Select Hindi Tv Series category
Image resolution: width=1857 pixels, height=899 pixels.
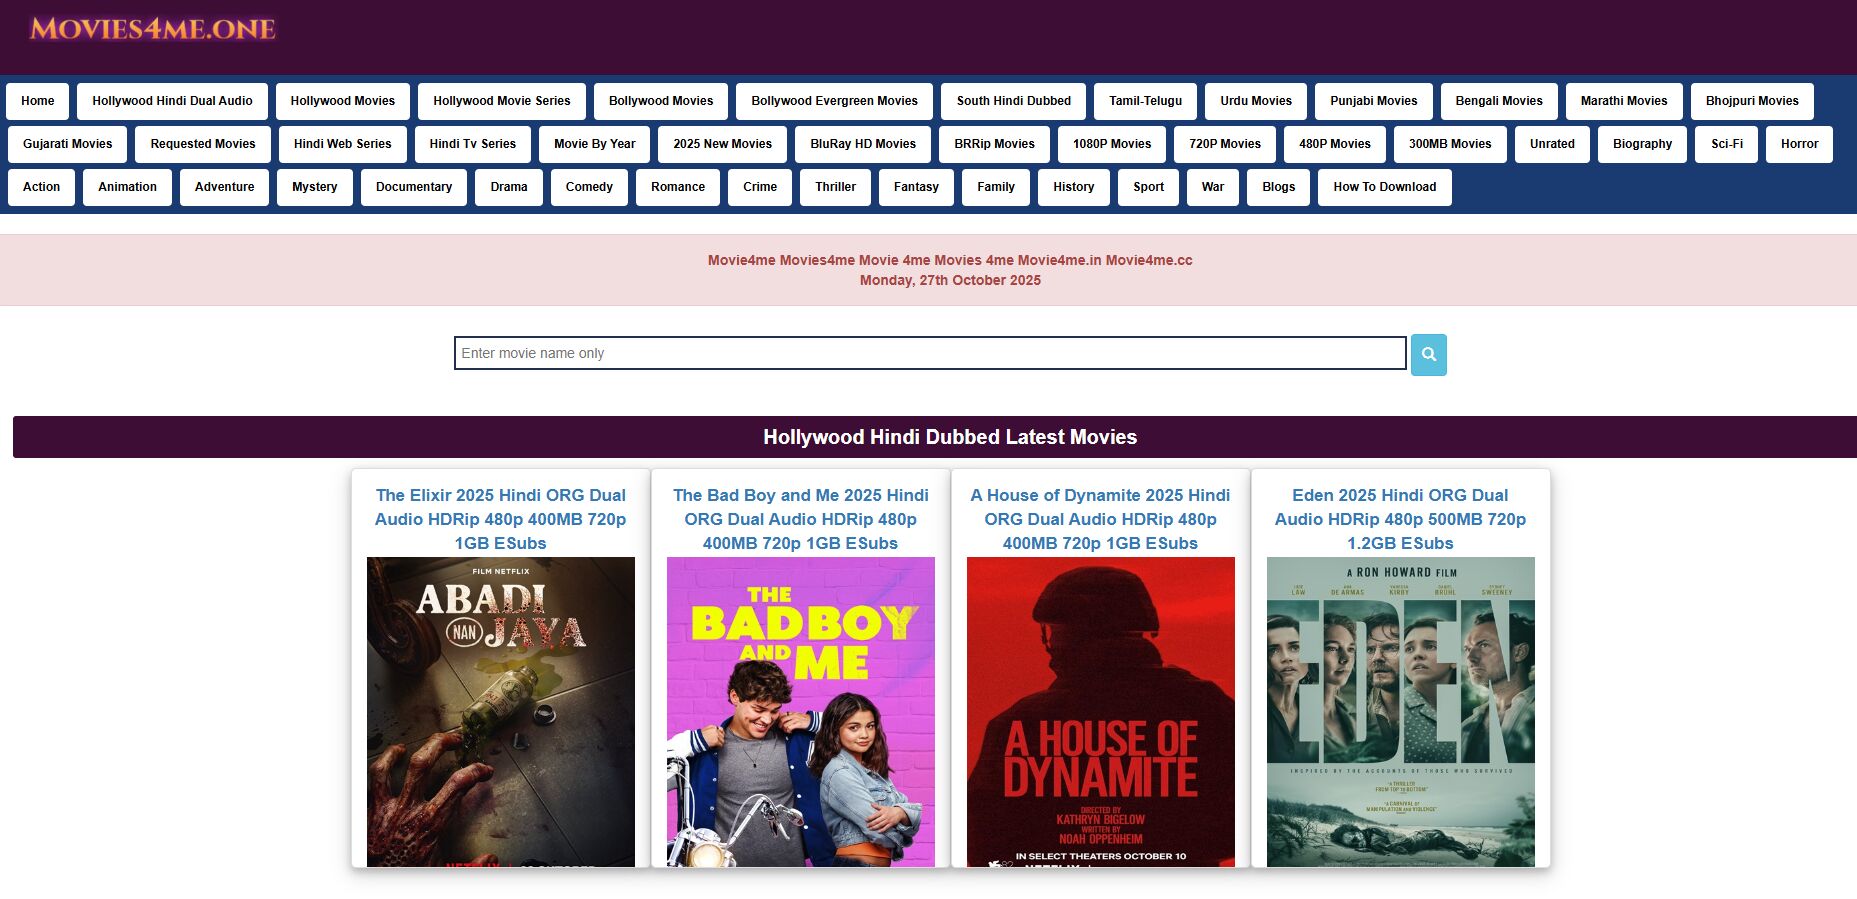pos(473,144)
